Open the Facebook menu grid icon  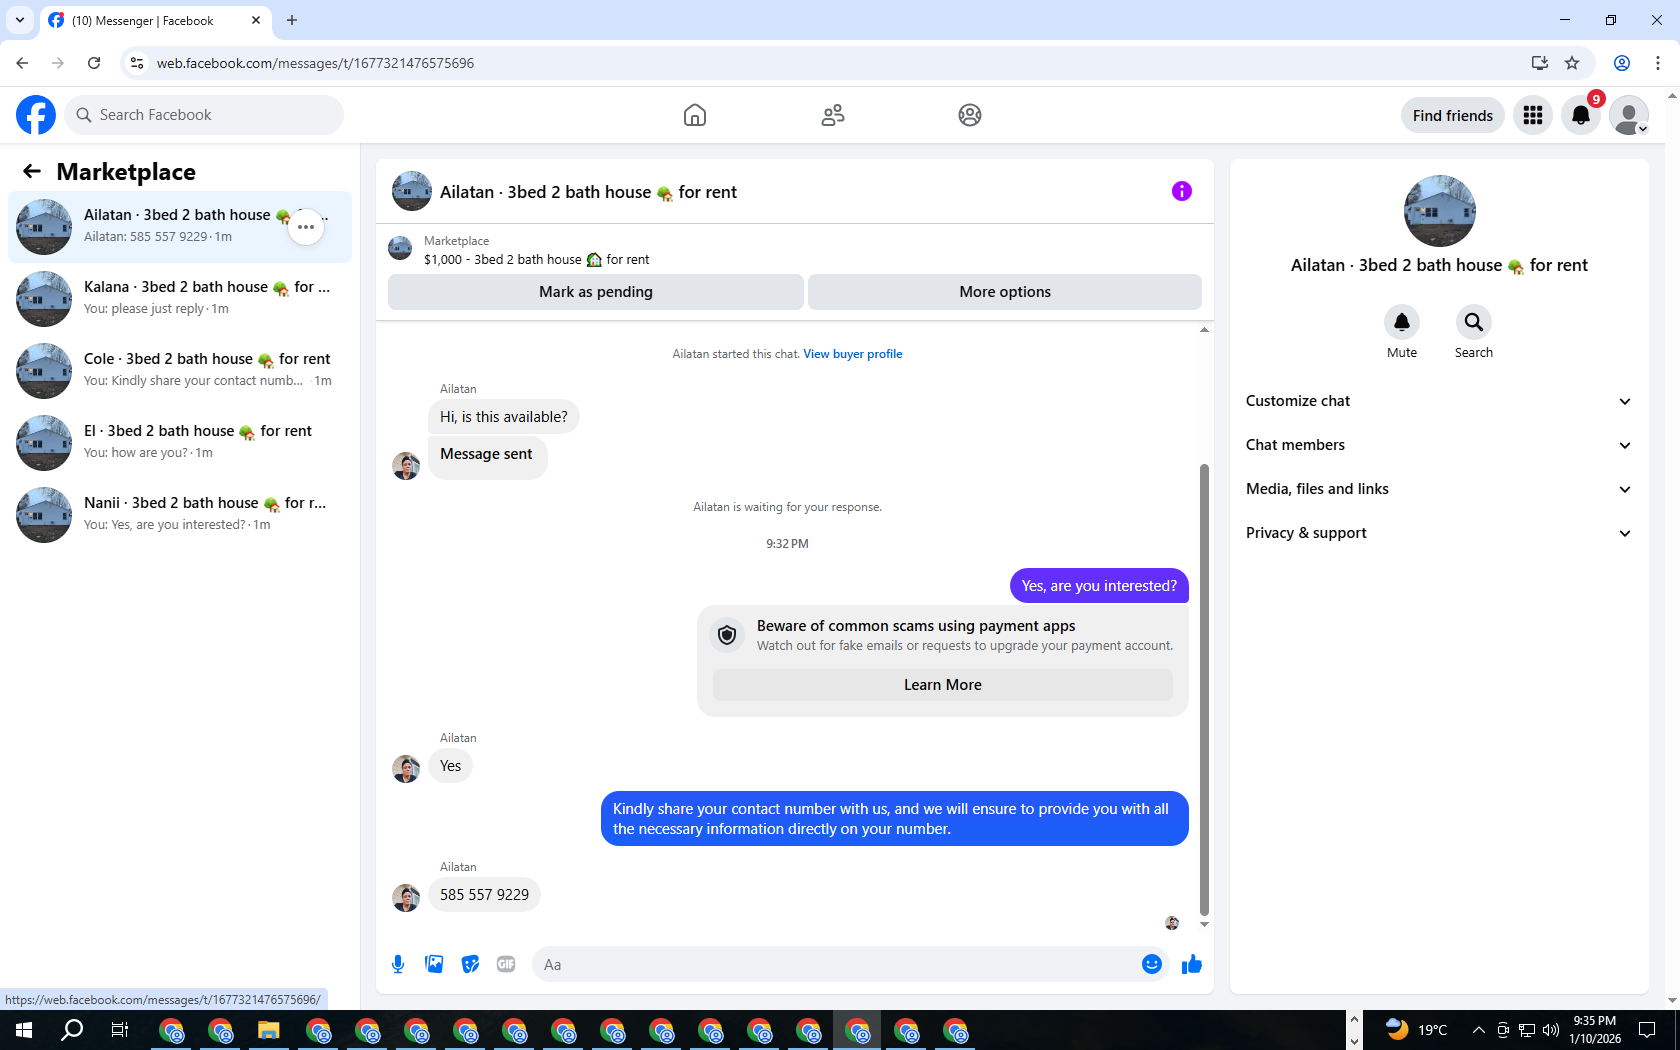1533,115
